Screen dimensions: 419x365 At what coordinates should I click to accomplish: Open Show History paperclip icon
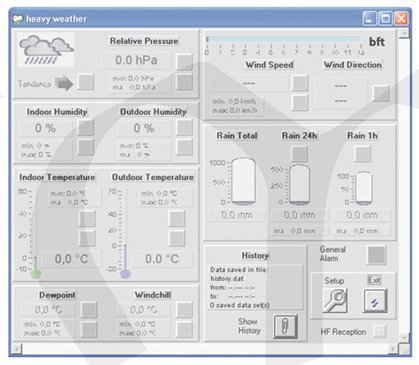coord(285,326)
